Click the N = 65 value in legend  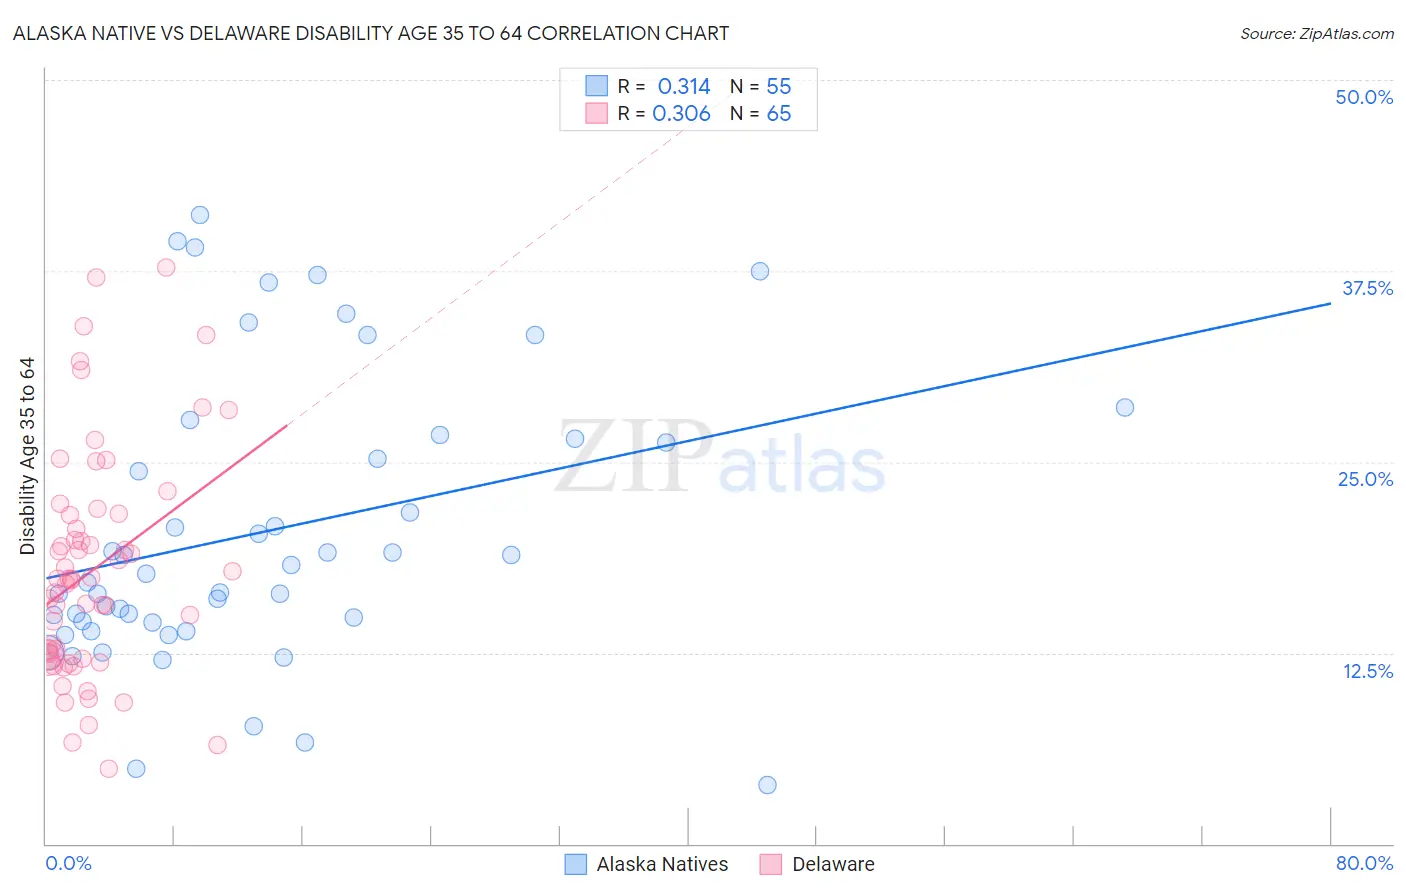pyautogui.click(x=760, y=114)
